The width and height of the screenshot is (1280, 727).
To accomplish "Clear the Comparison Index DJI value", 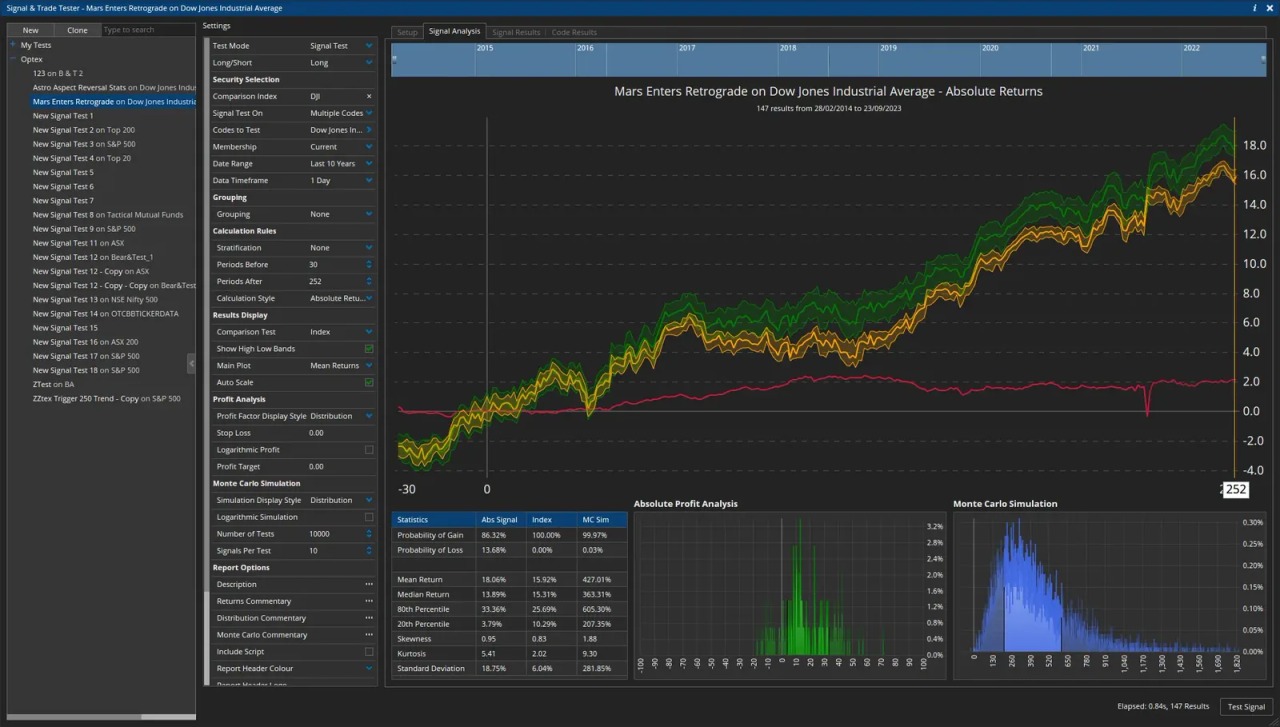I will point(368,96).
